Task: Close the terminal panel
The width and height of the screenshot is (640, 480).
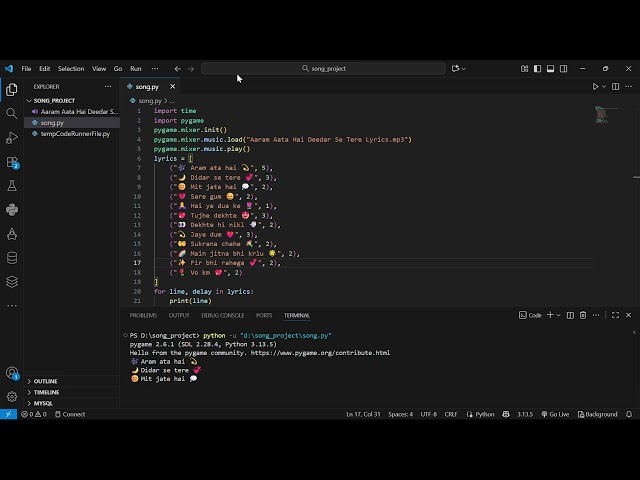Action: (x=629, y=315)
